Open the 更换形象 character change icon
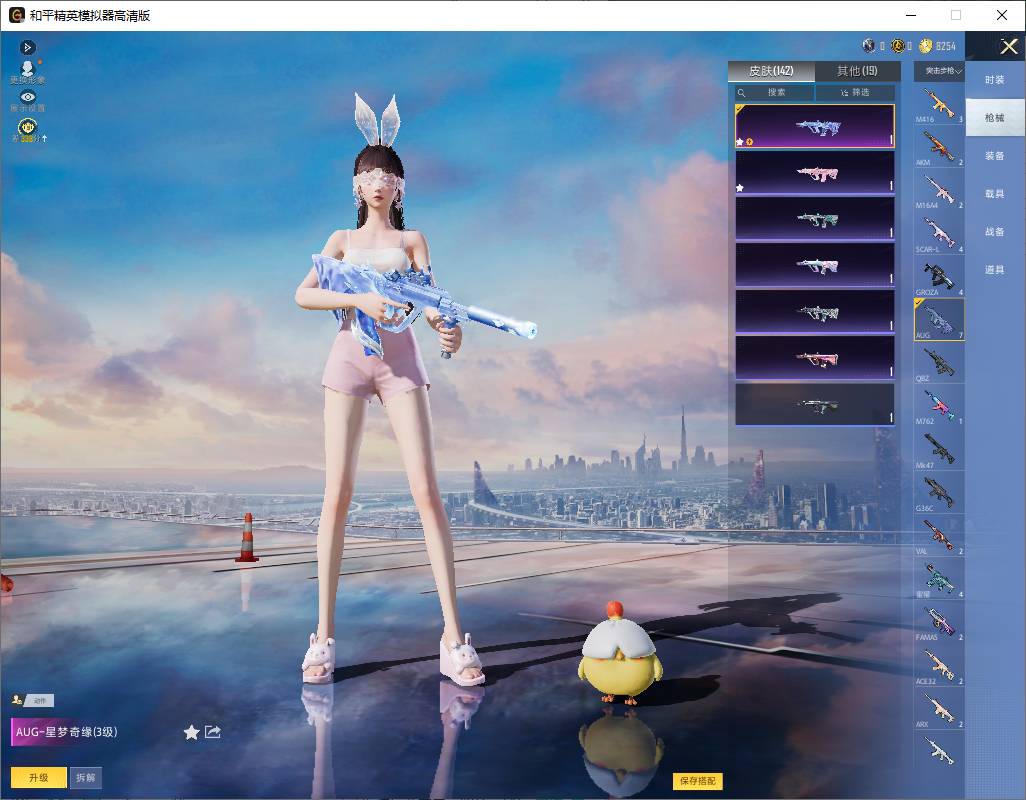 click(27, 72)
